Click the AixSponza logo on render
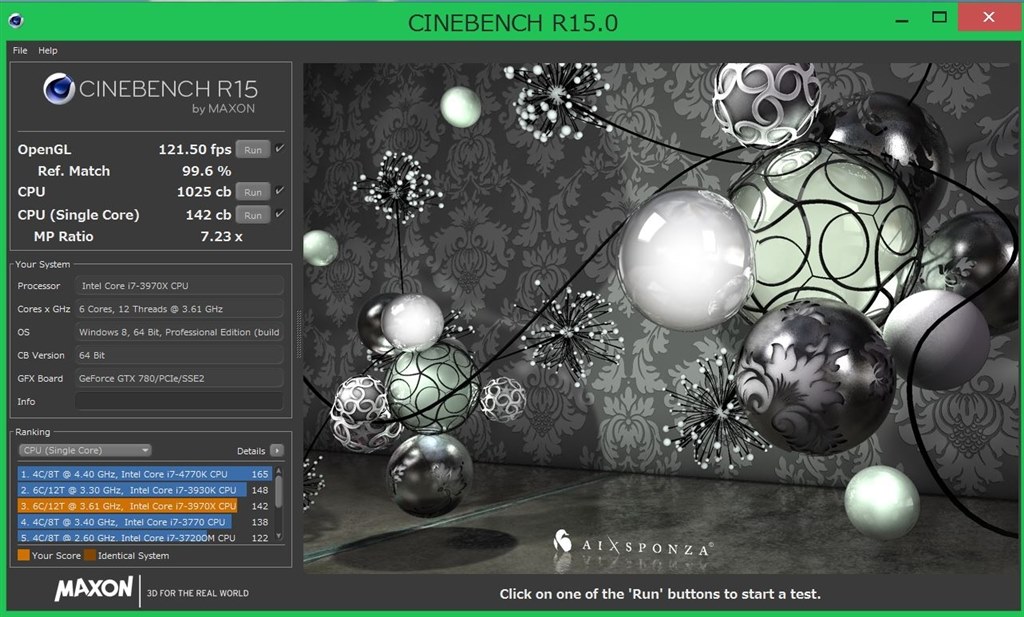Viewport: 1024px width, 617px height. point(633,544)
